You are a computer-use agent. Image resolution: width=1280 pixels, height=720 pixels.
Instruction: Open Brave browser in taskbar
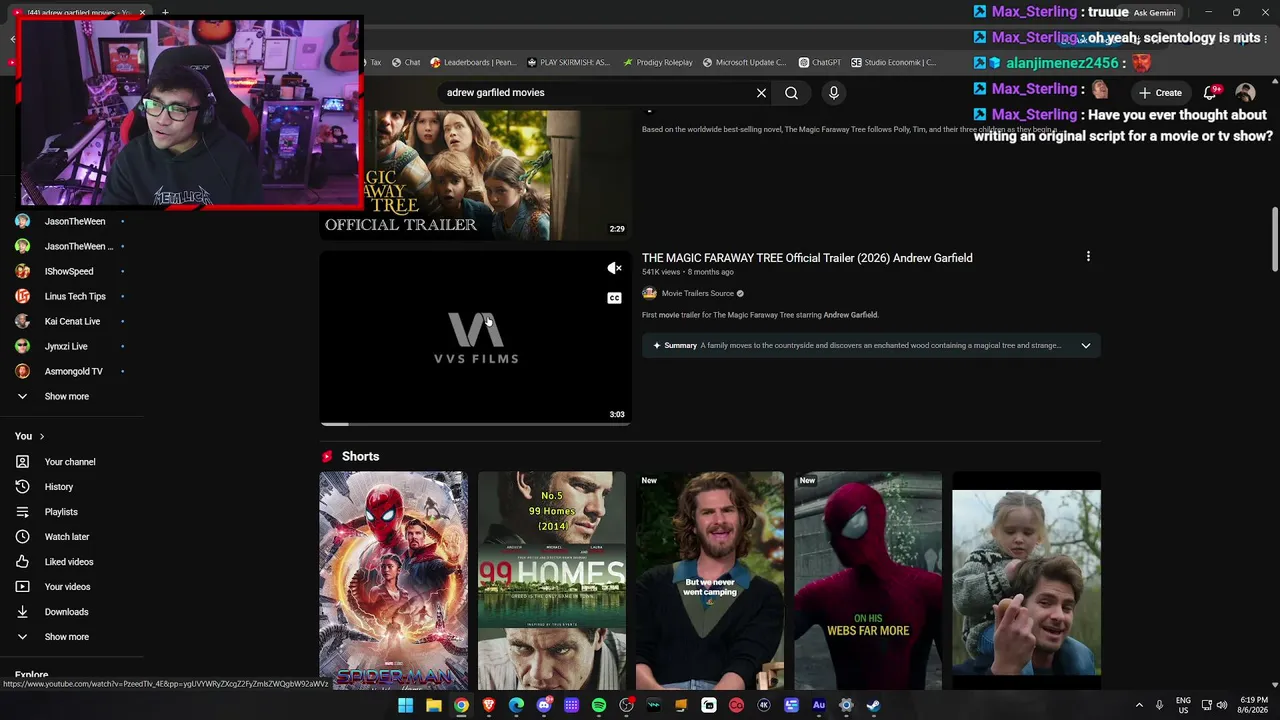pyautogui.click(x=489, y=705)
